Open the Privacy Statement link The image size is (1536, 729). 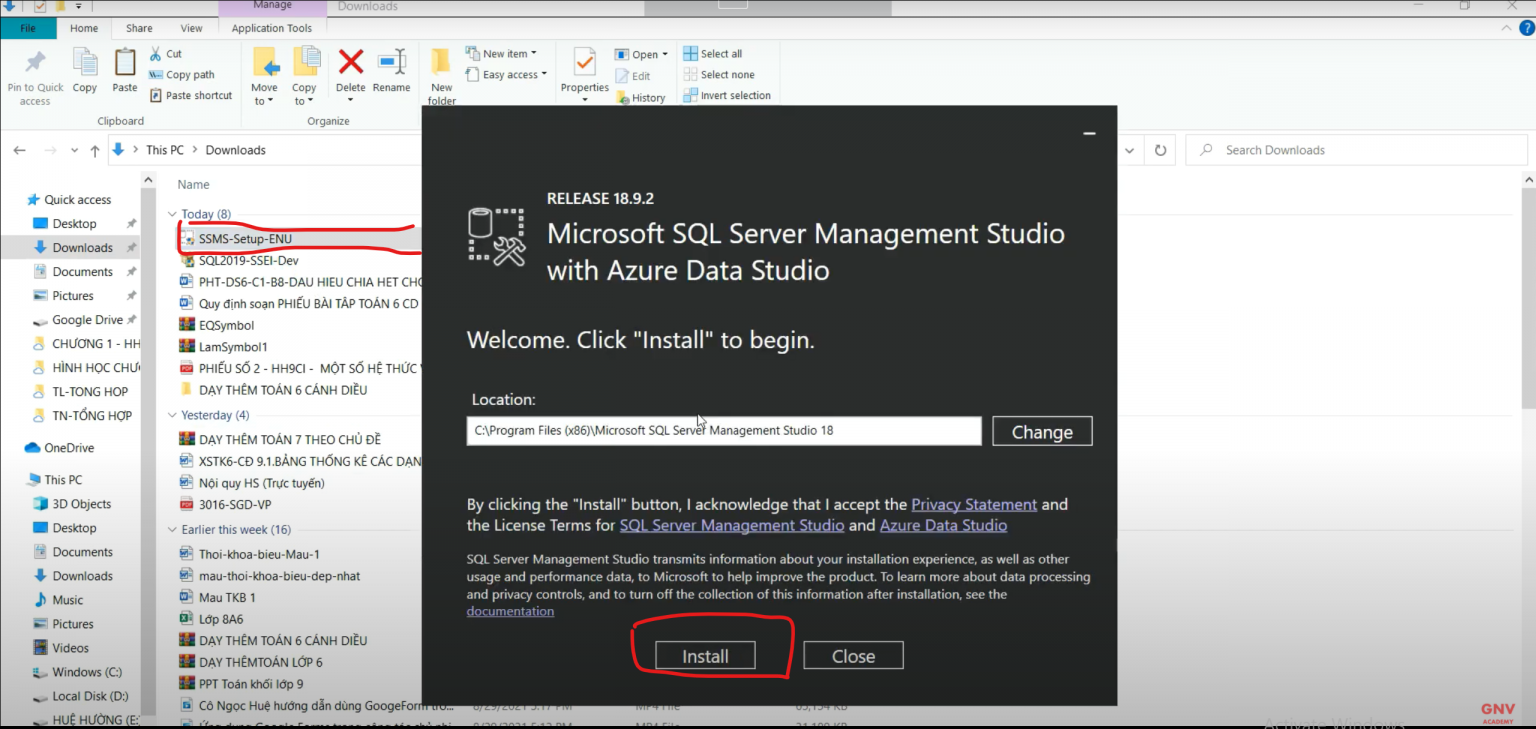click(973, 504)
